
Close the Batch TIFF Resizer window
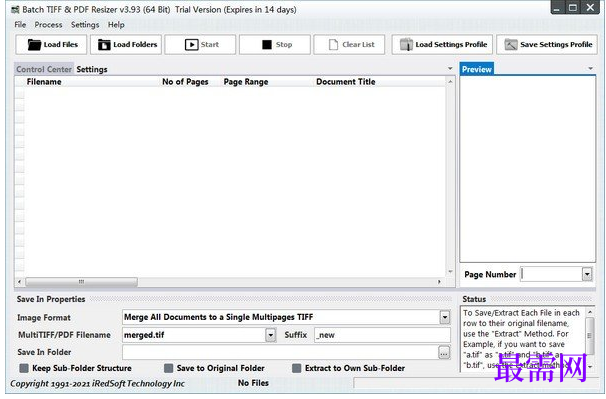[x=590, y=7]
